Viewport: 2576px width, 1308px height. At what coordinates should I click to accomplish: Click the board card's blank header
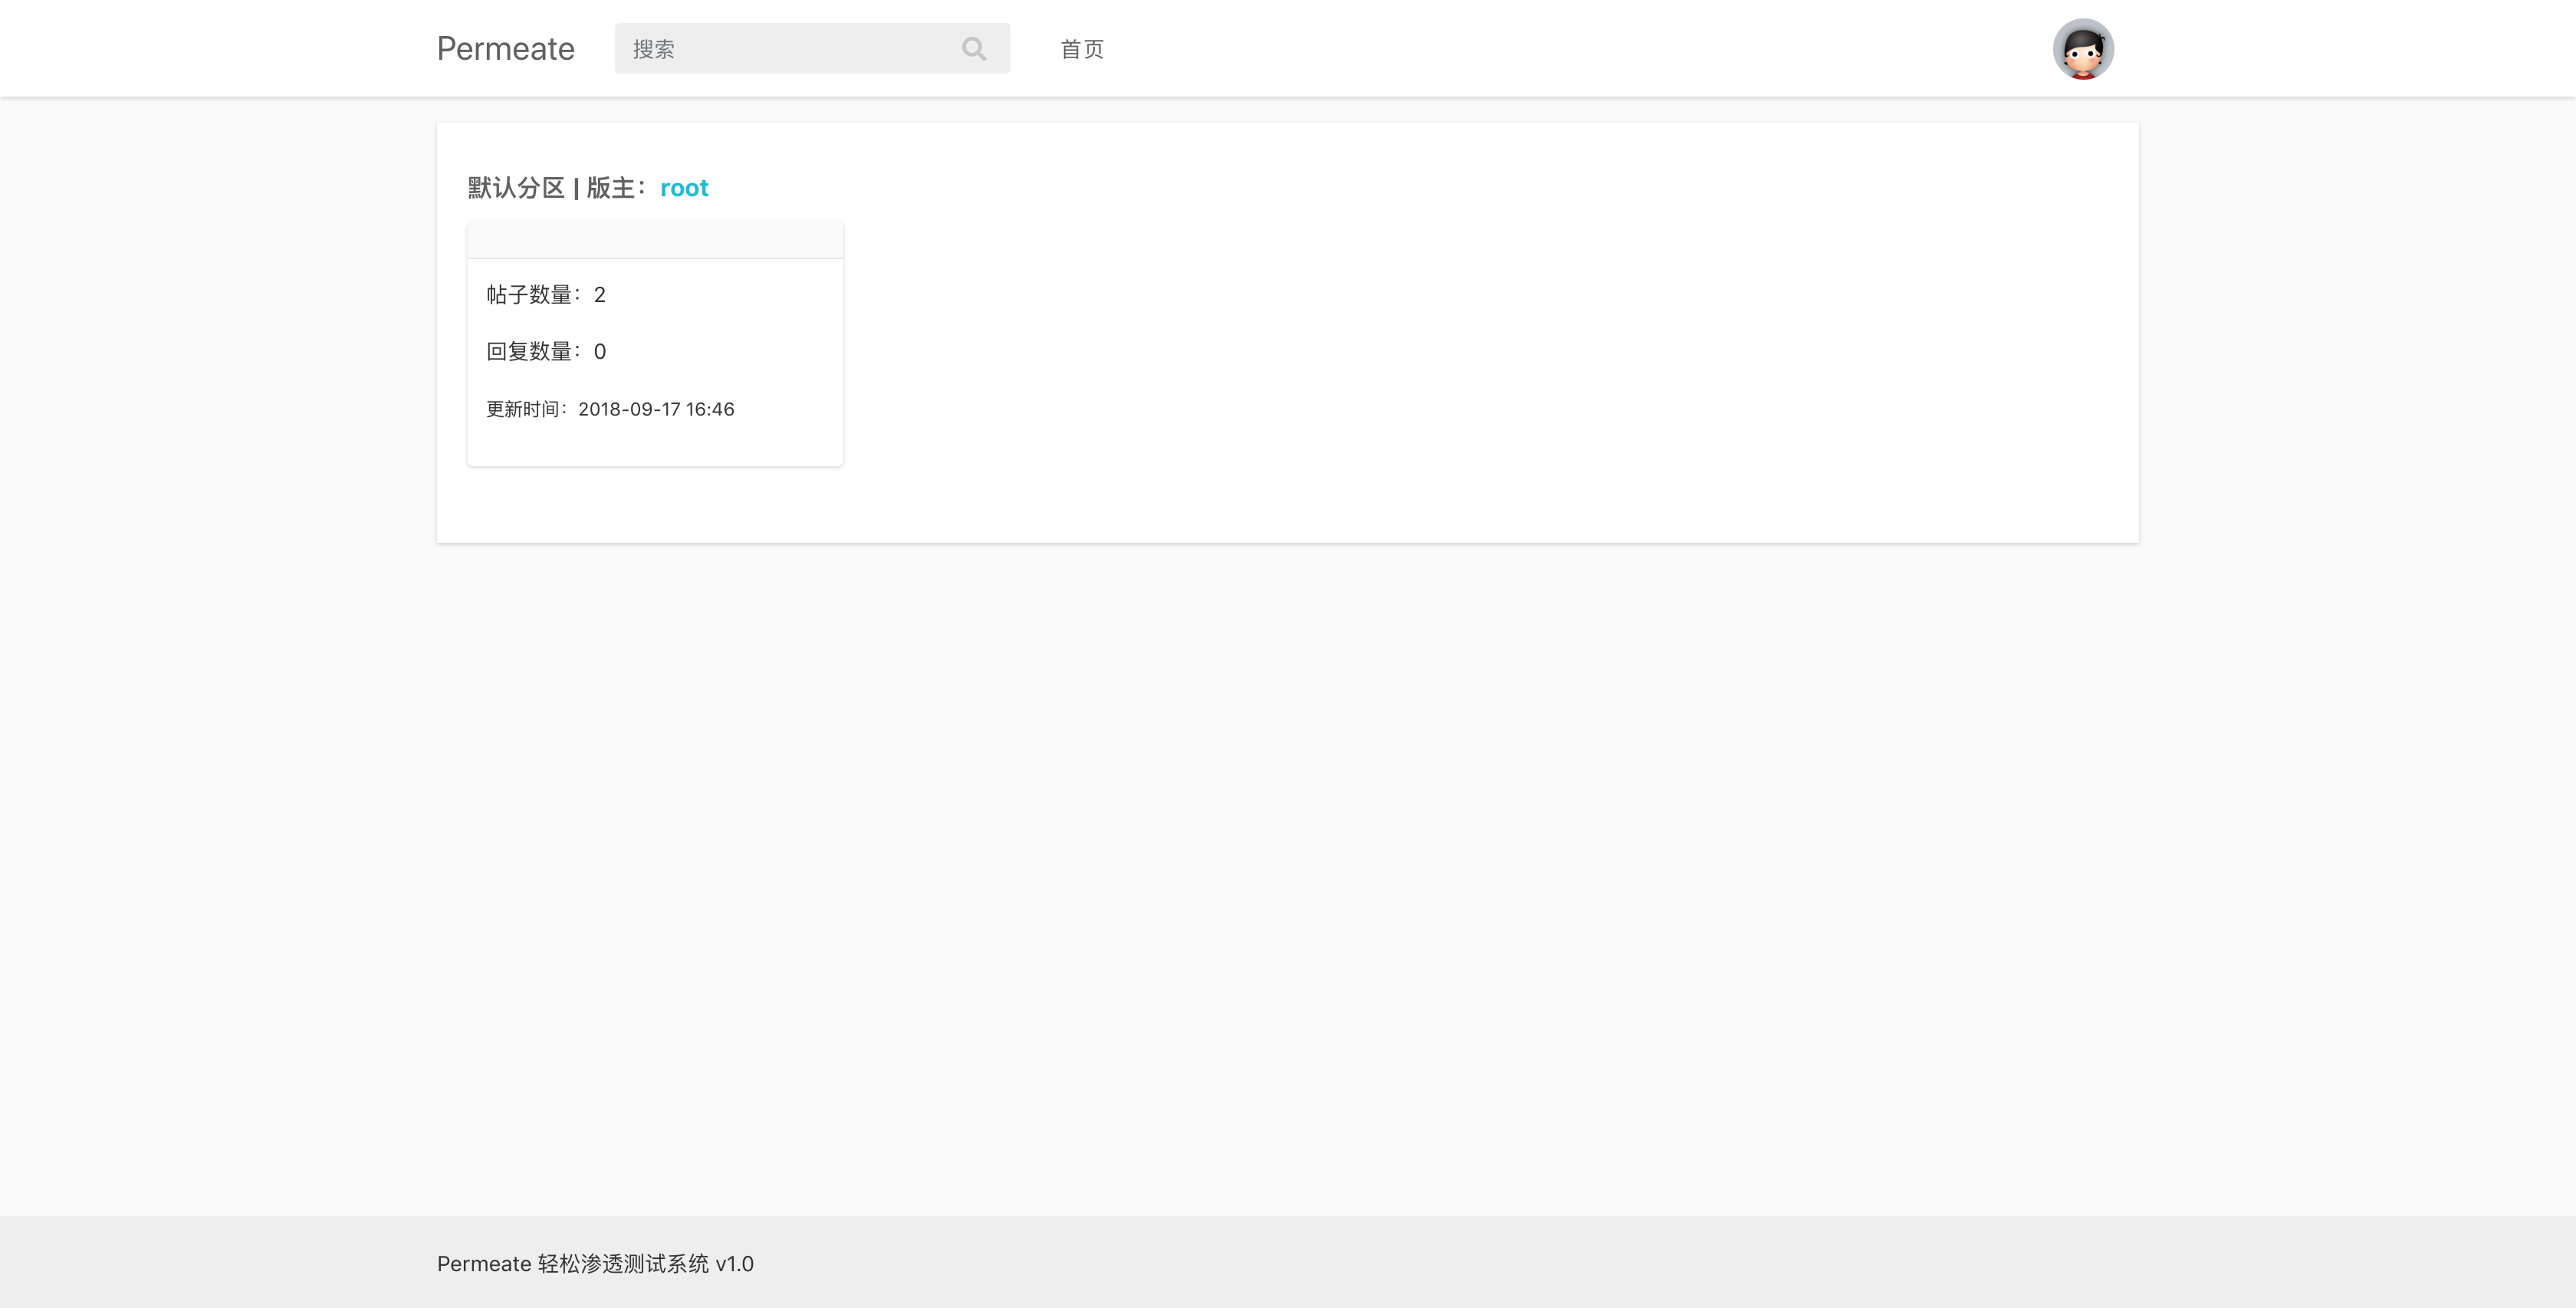coord(655,240)
